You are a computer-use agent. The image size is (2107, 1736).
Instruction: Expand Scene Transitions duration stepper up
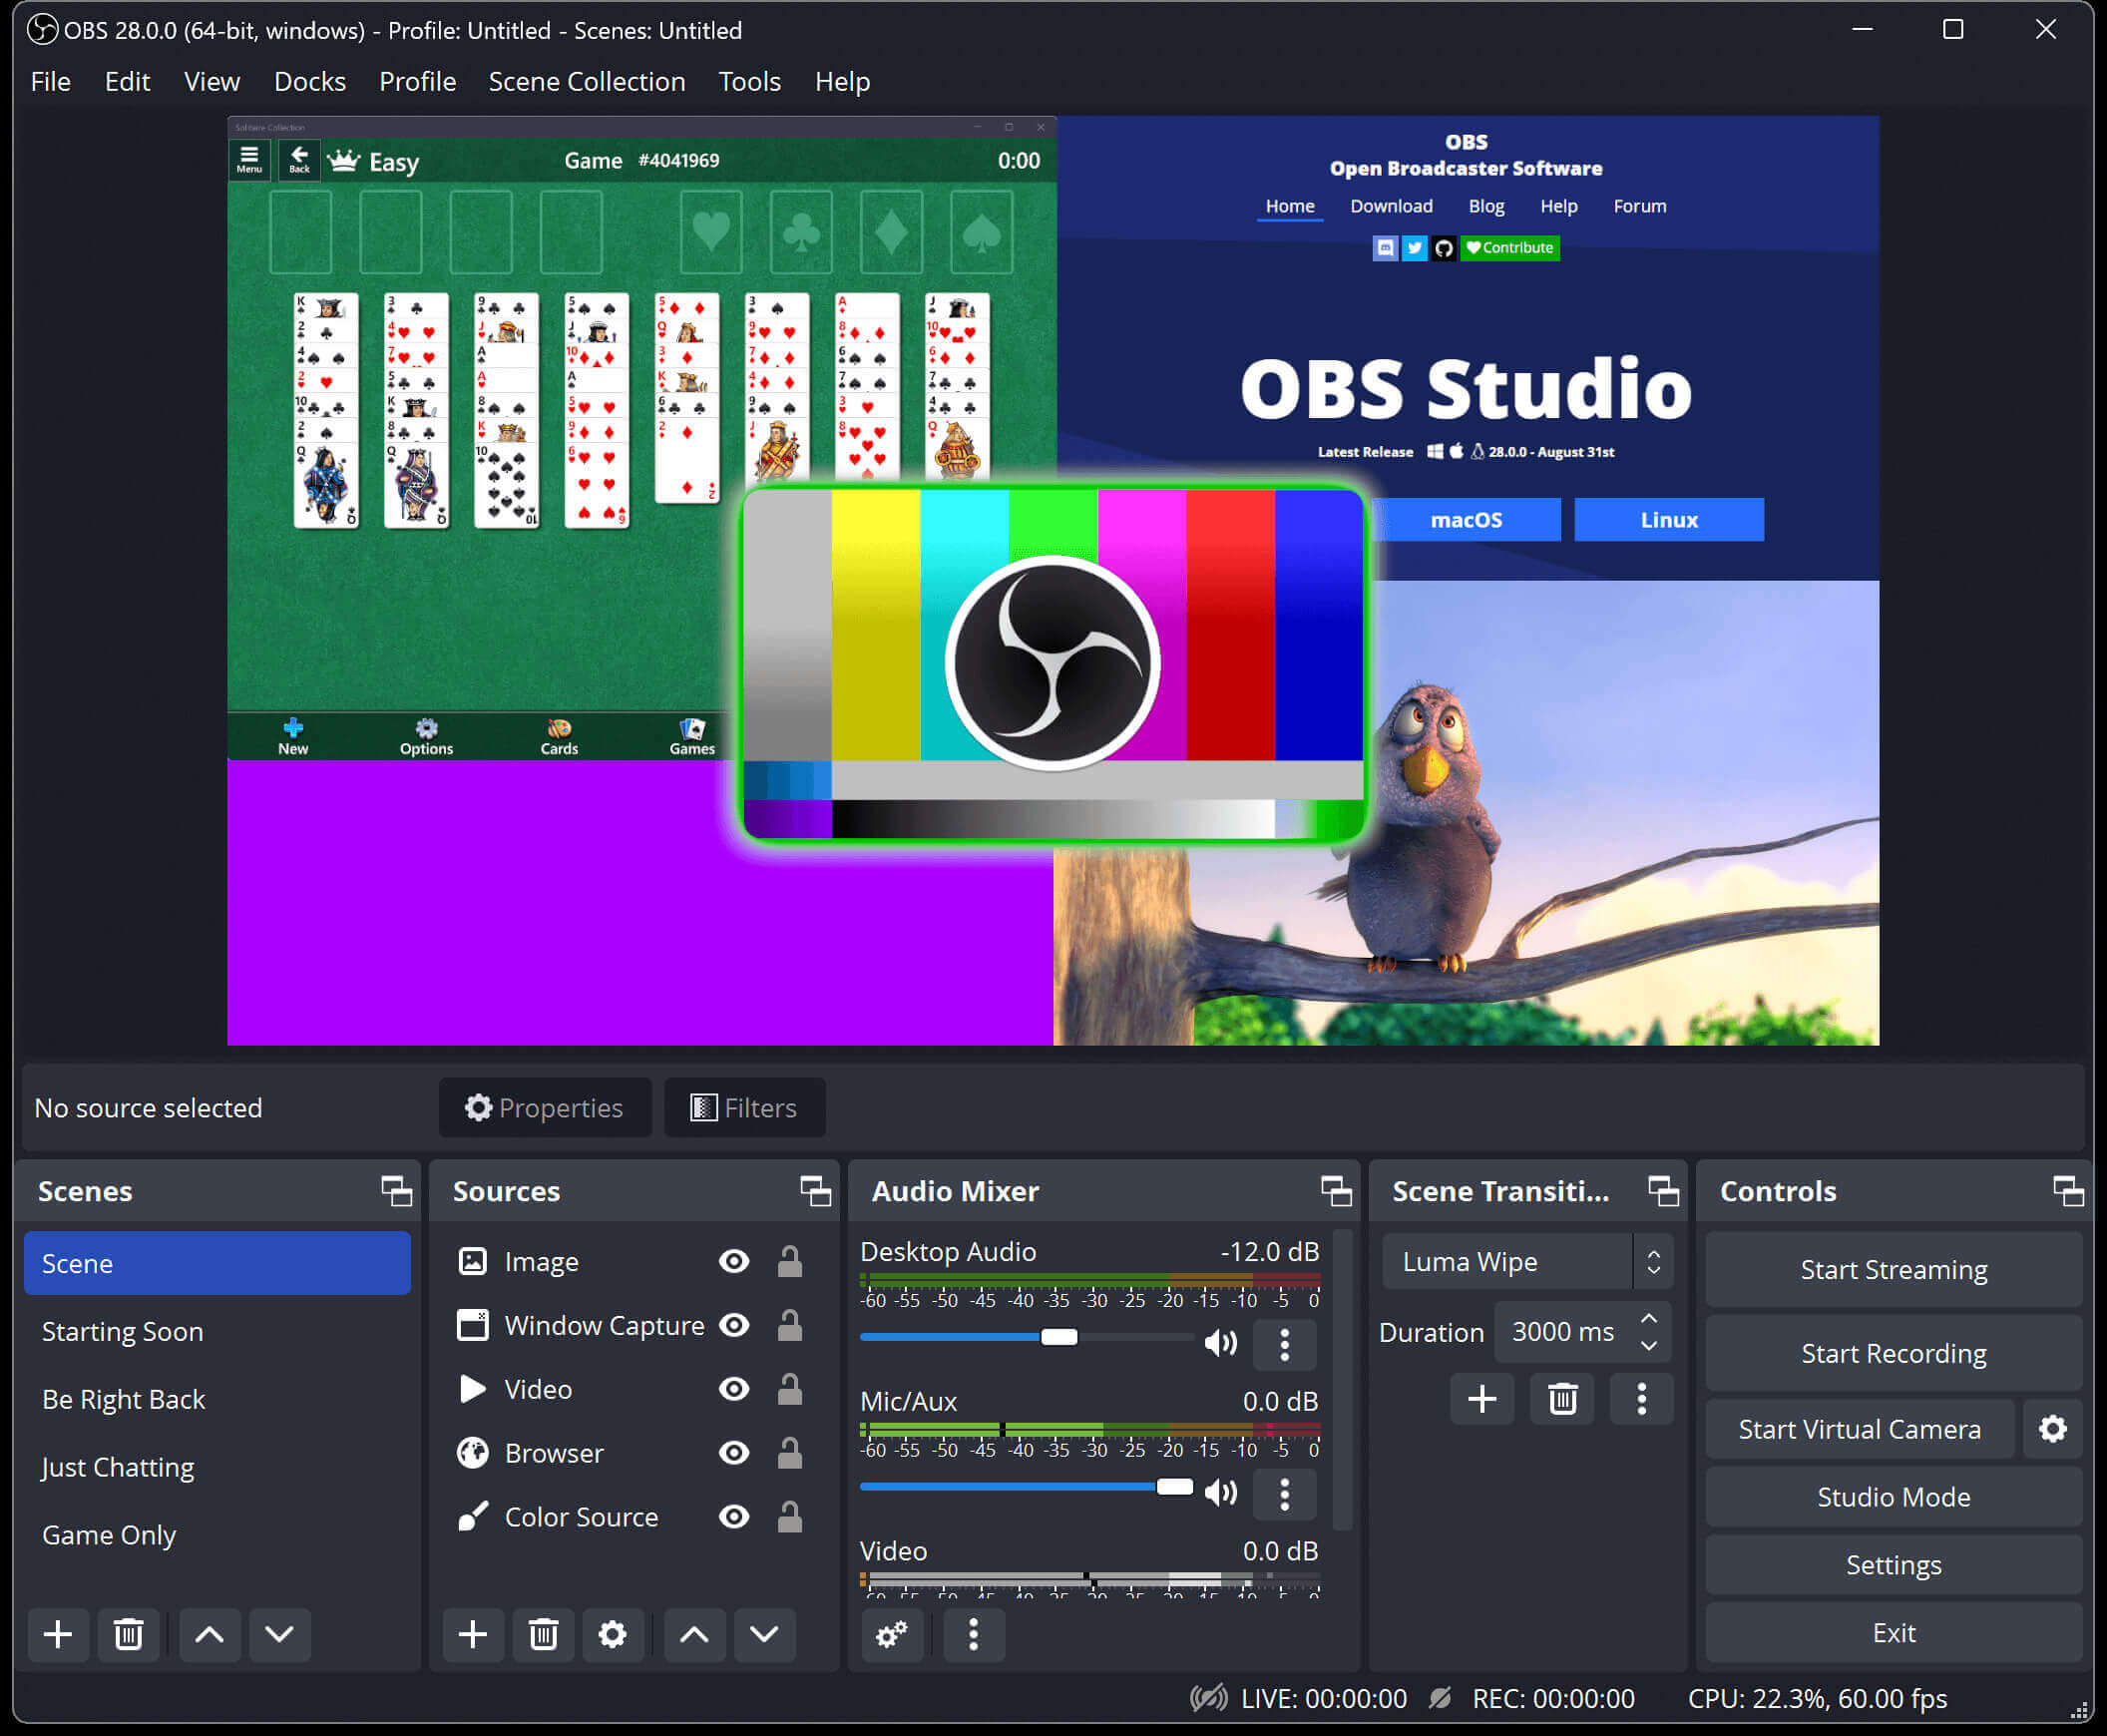(x=1652, y=1320)
